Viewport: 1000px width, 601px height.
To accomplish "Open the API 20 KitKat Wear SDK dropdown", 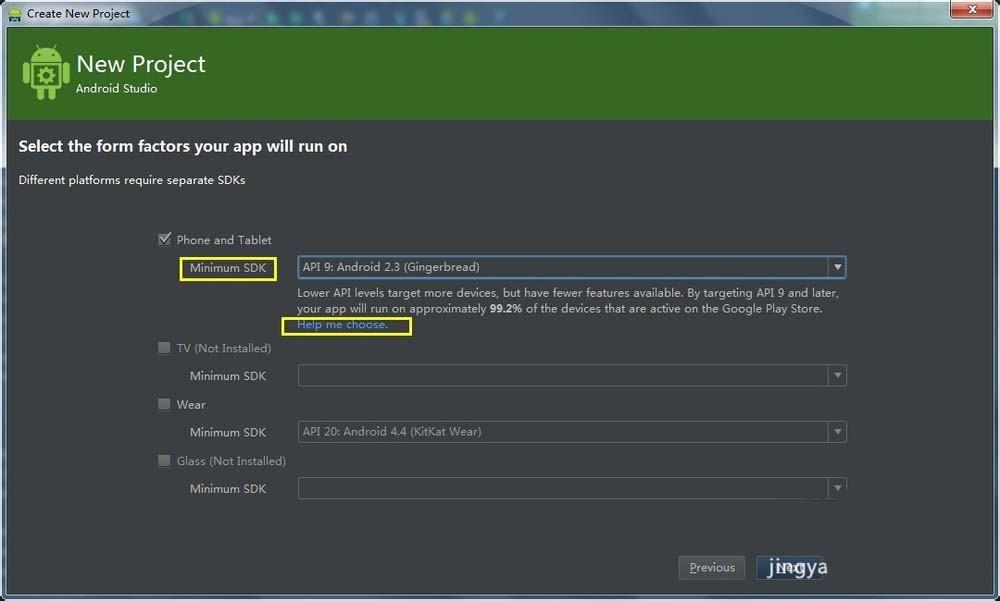I will (x=838, y=432).
